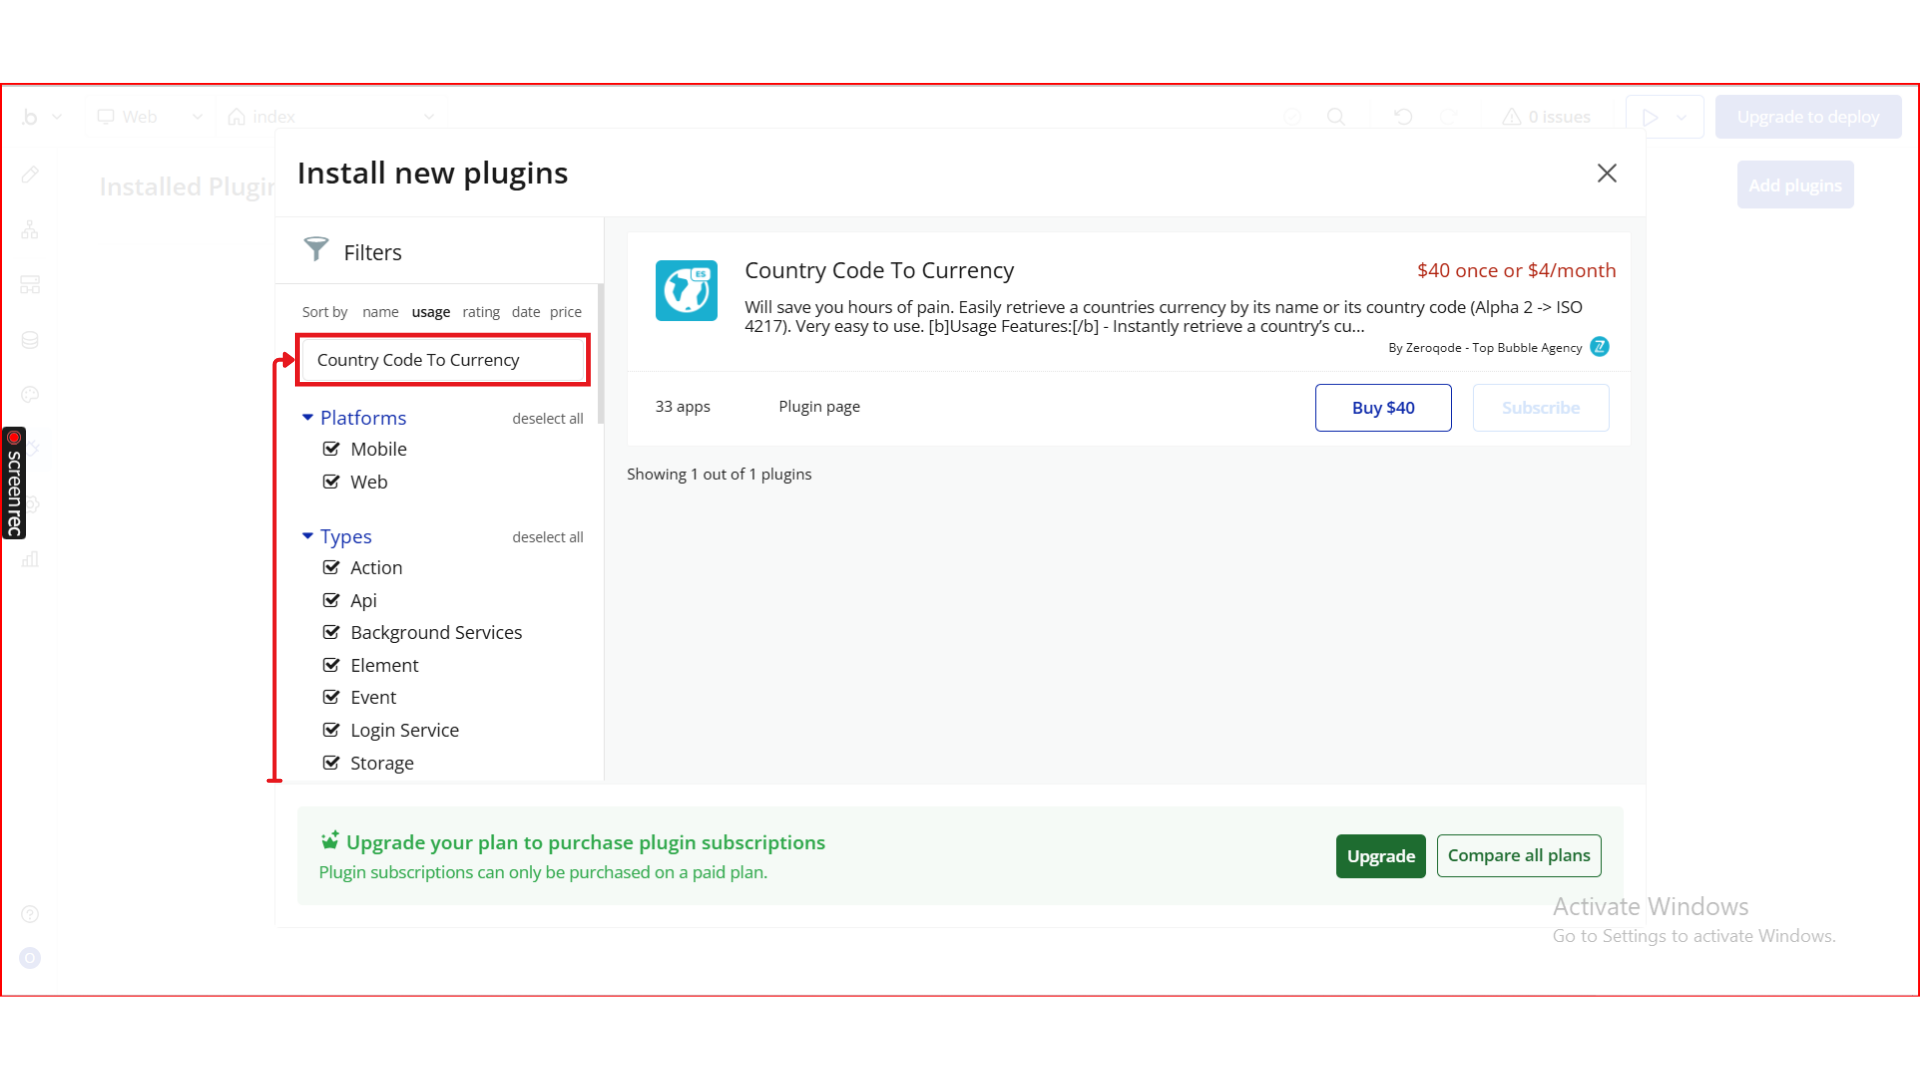Image resolution: width=1920 pixels, height=1080 pixels.
Task: Uncheck the Mobile platform checkbox
Action: point(331,449)
